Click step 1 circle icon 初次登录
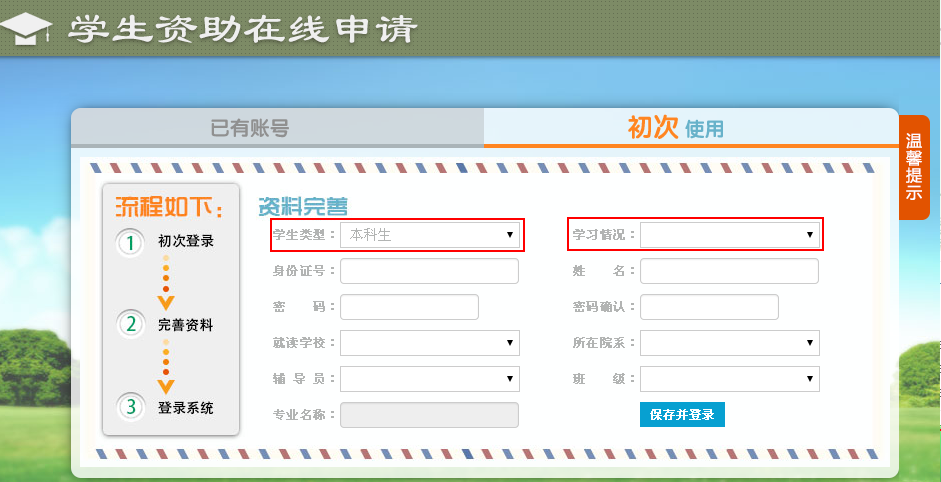Viewport: 941px width, 482px height. (130, 242)
